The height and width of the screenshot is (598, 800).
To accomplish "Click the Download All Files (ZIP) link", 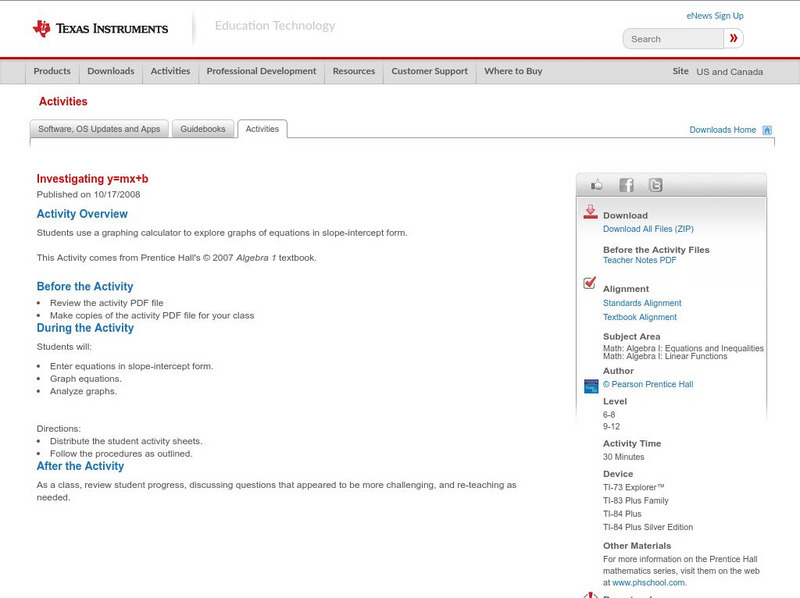I will 648,229.
